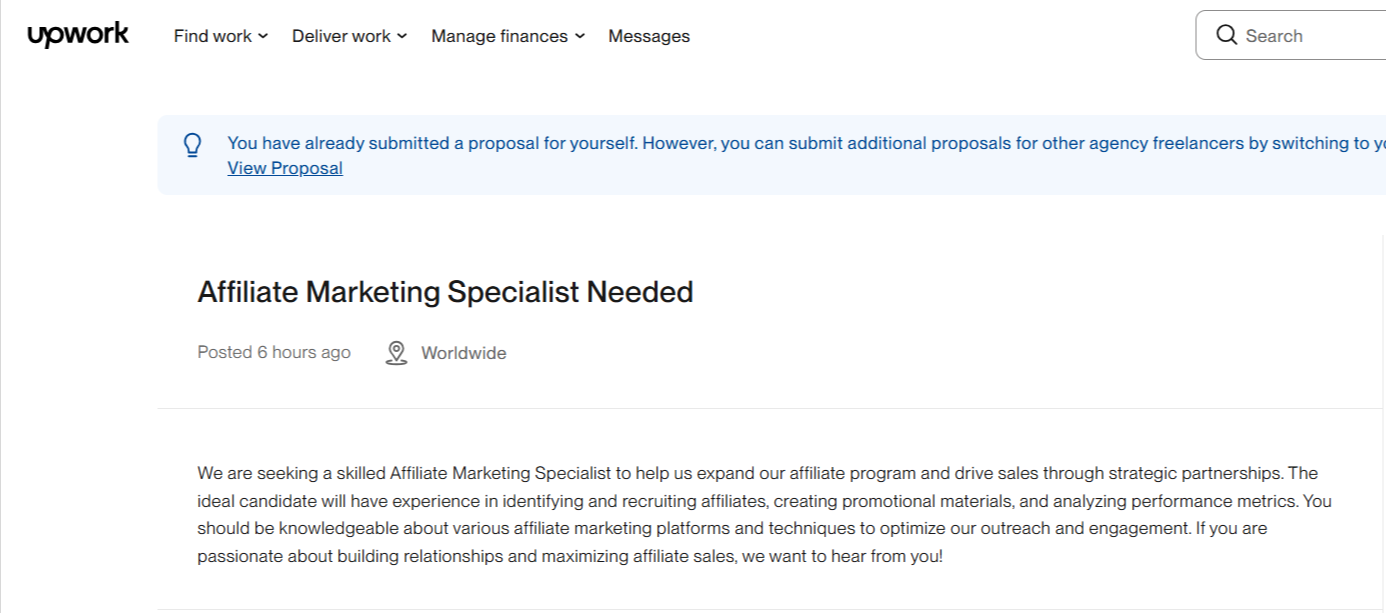Viewport: 1386px width, 613px height.
Task: Open the Manage finances menu label
Action: 499,36
